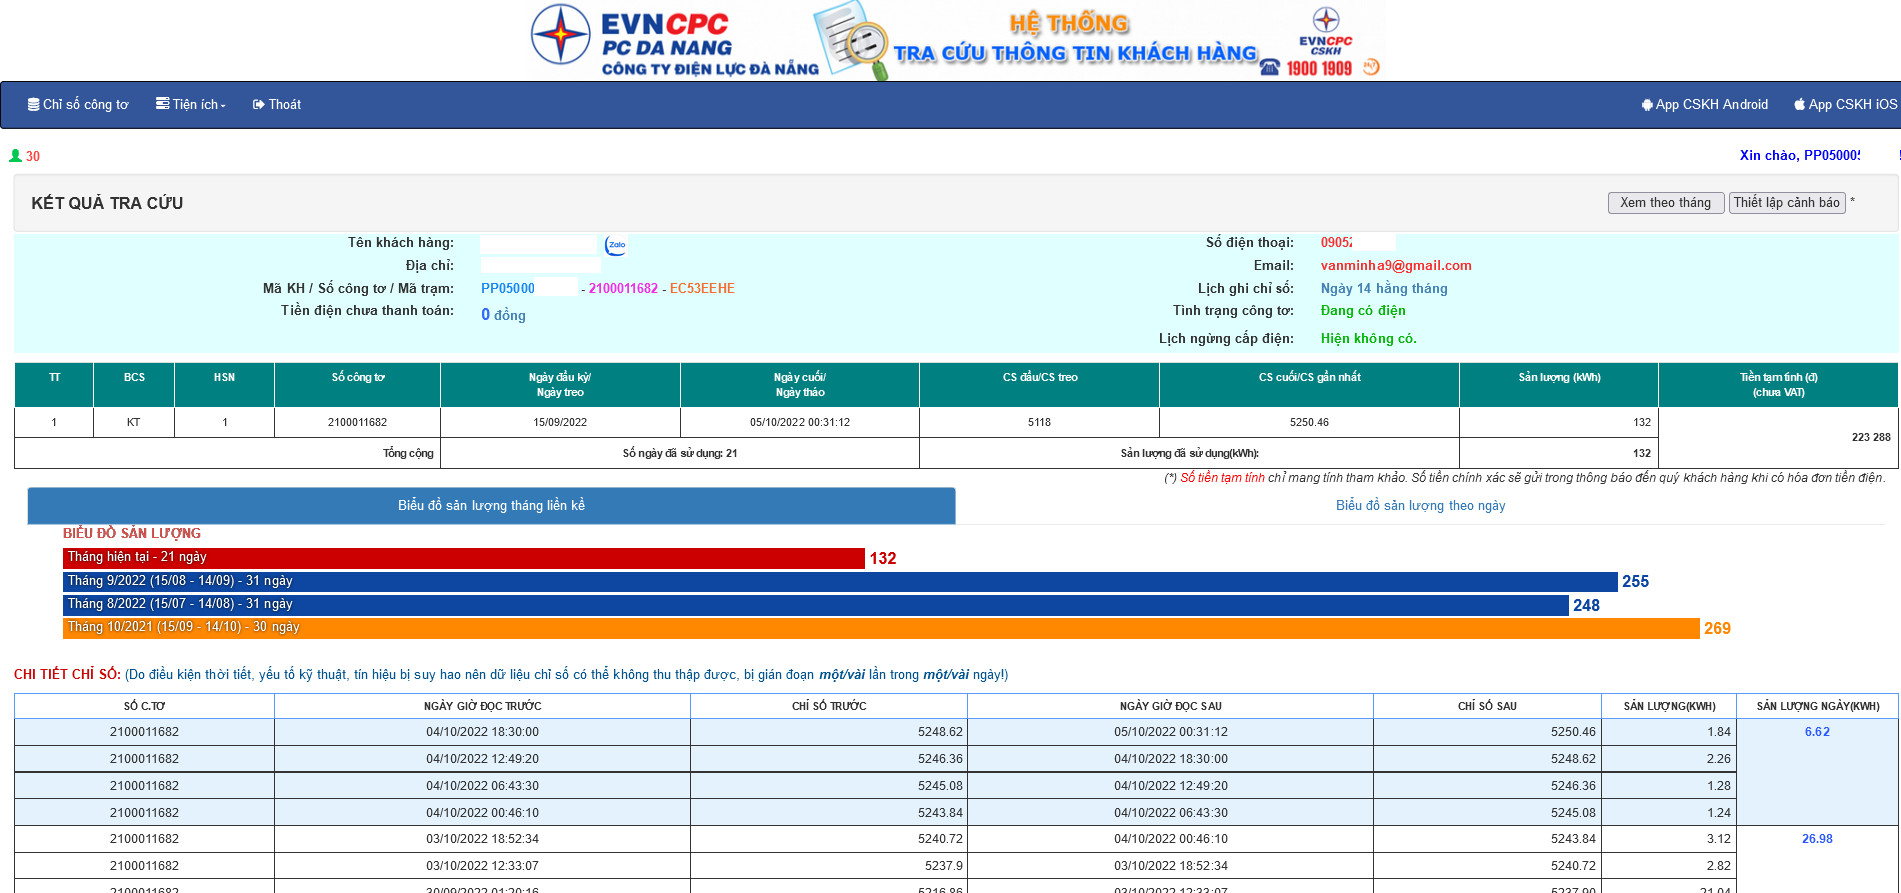Screen dimensions: 1901x893
Task: Click the customer code PP05000 link
Action: (508, 289)
